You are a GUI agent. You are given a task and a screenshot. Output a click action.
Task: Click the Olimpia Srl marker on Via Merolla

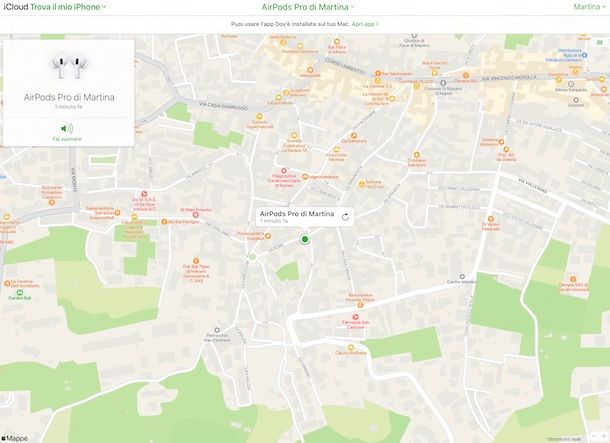click(466, 75)
